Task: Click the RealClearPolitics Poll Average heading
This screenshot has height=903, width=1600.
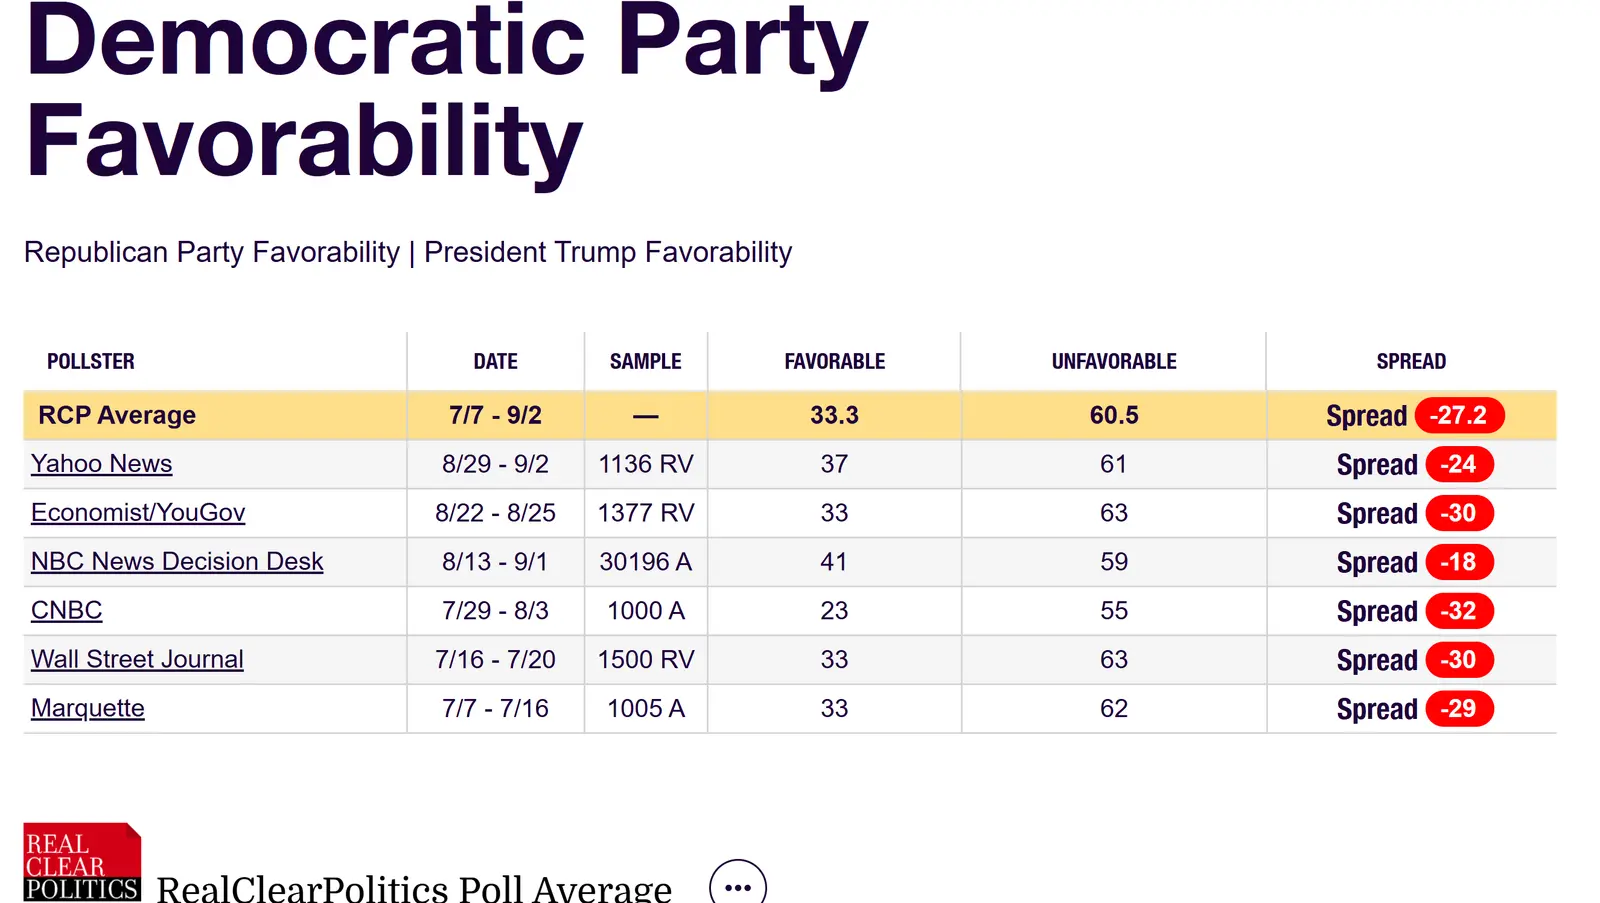Action: pyautogui.click(x=414, y=888)
